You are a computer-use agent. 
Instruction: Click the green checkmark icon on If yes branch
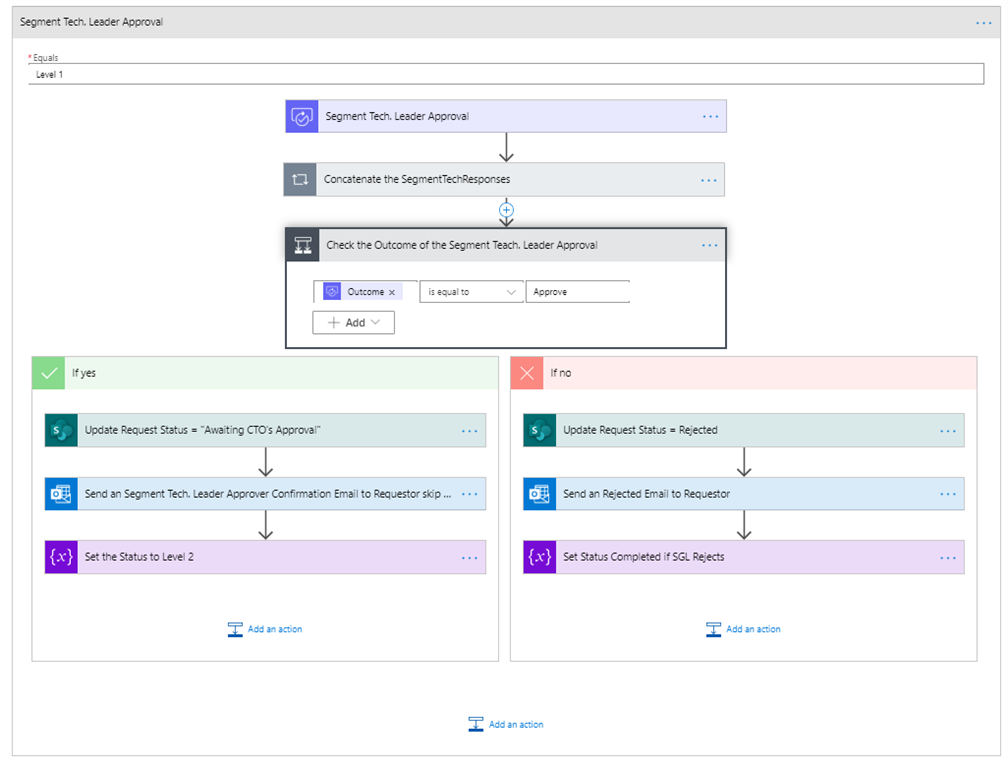pyautogui.click(x=48, y=372)
